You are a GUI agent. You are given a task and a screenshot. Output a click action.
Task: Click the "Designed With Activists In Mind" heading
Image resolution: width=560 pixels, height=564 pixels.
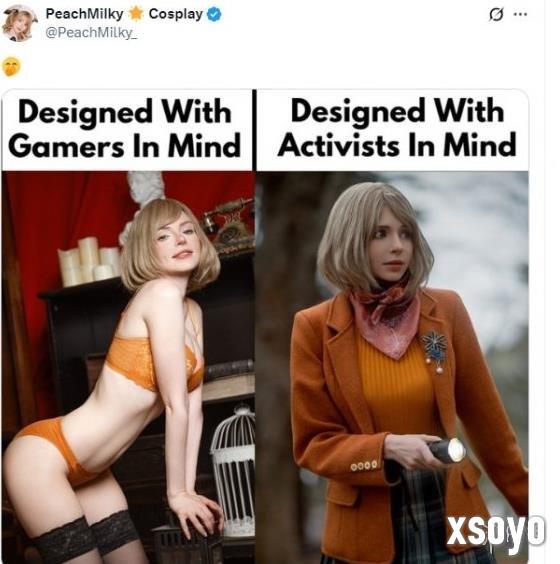(397, 128)
